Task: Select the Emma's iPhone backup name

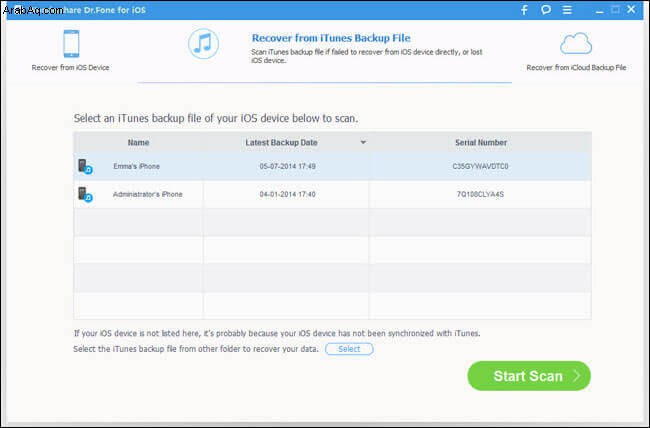Action: (x=136, y=166)
